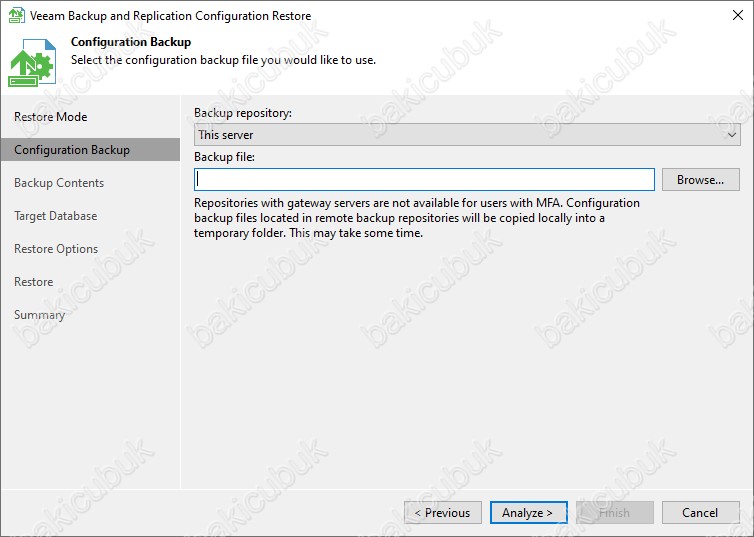Click the 'Configuration Backup' header title
This screenshot has height=537, width=754.
131,42
